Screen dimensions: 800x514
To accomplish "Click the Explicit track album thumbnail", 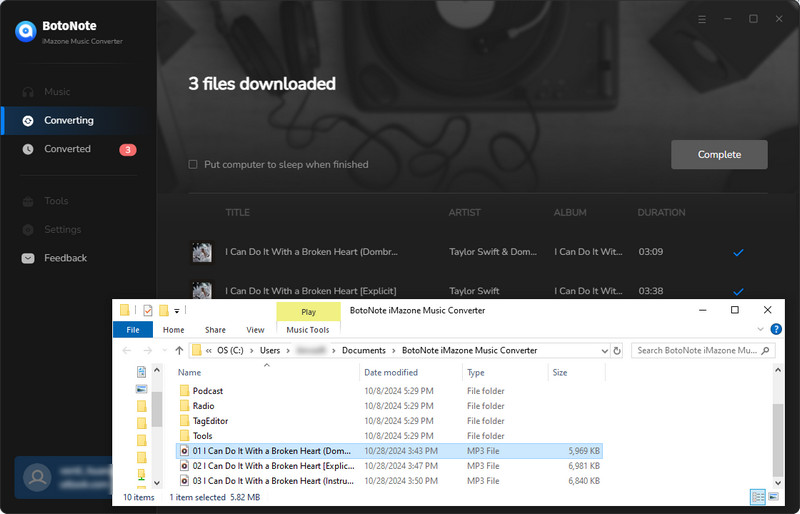I will click(x=202, y=290).
